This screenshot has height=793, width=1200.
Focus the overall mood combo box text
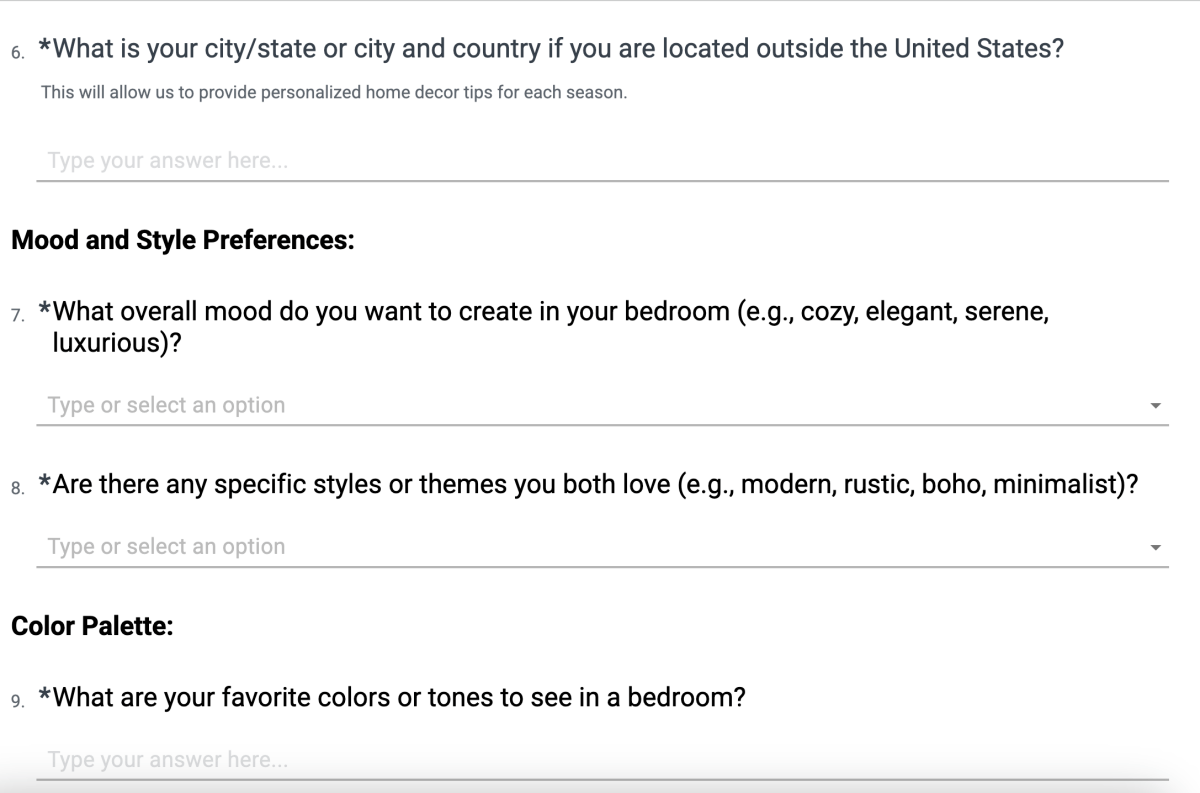coord(590,405)
